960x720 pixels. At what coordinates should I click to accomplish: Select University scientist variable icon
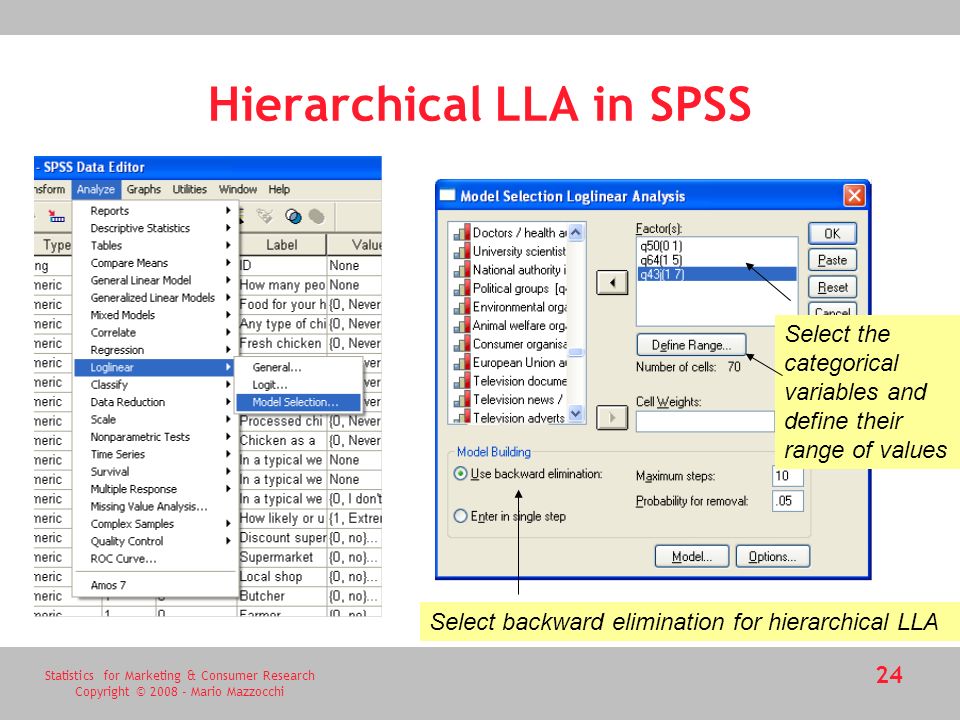(x=462, y=252)
